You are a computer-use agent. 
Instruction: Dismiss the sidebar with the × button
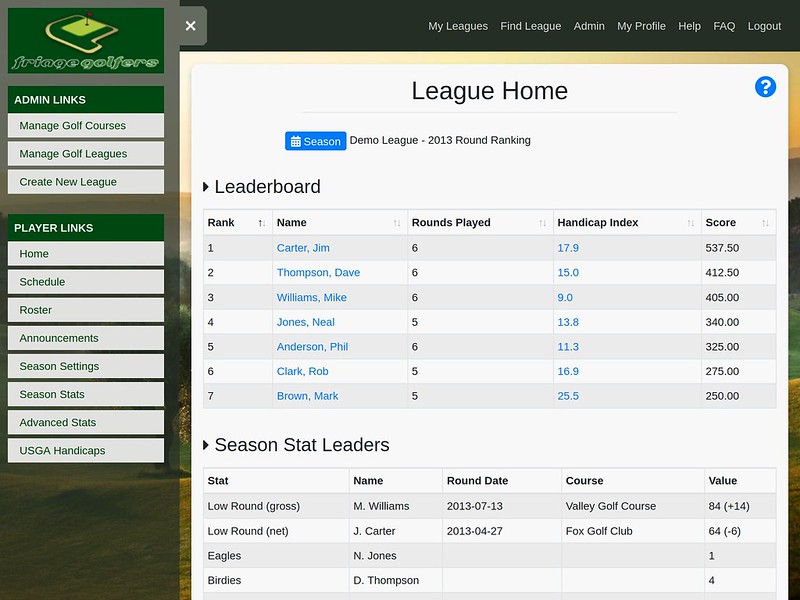[190, 26]
